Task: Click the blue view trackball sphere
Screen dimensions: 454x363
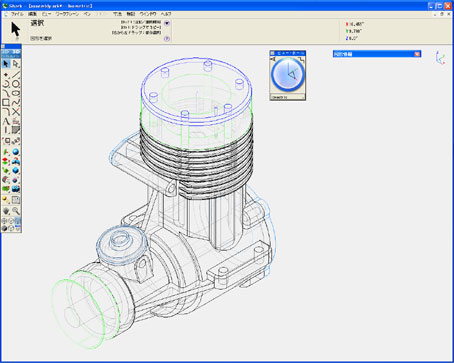Action: pyautogui.click(x=288, y=75)
